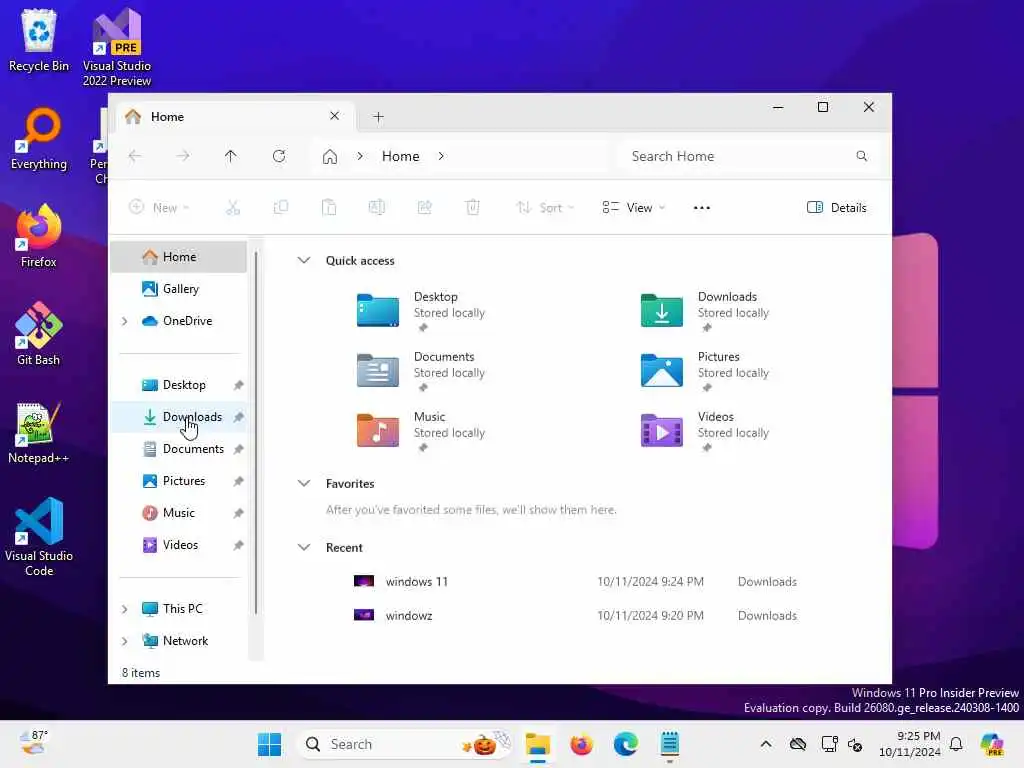Add a new tab with plus button
The height and width of the screenshot is (768, 1024).
pyautogui.click(x=378, y=117)
